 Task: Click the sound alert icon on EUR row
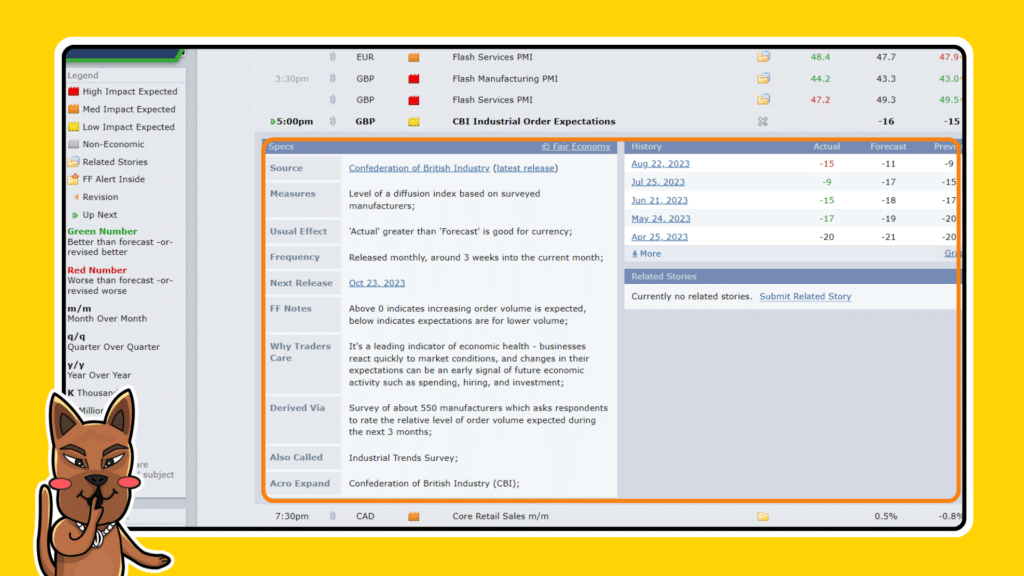pos(333,57)
